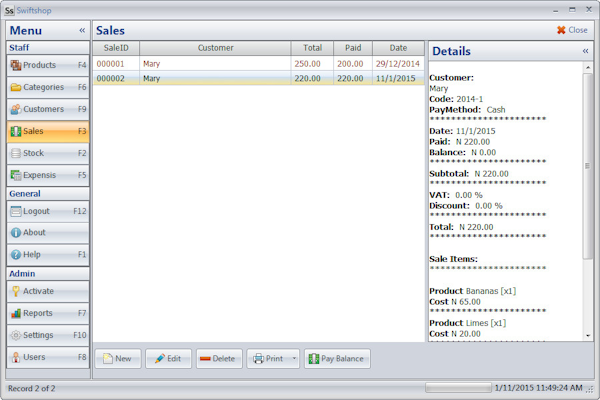Click the Logout menu button
Screen dimensions: 600x400
[x=48, y=211]
